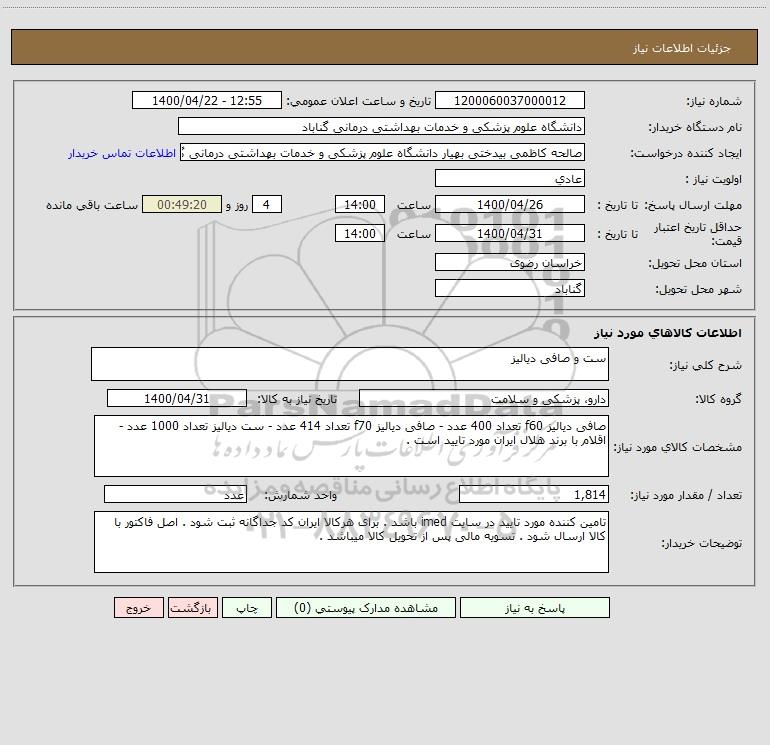Click the goods group field دارو، پزشکی و سلامت
The width and height of the screenshot is (770, 745).
(x=484, y=398)
